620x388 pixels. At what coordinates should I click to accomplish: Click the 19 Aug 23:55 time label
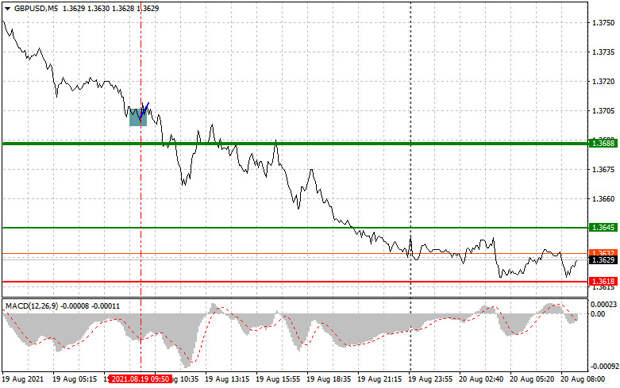click(430, 379)
